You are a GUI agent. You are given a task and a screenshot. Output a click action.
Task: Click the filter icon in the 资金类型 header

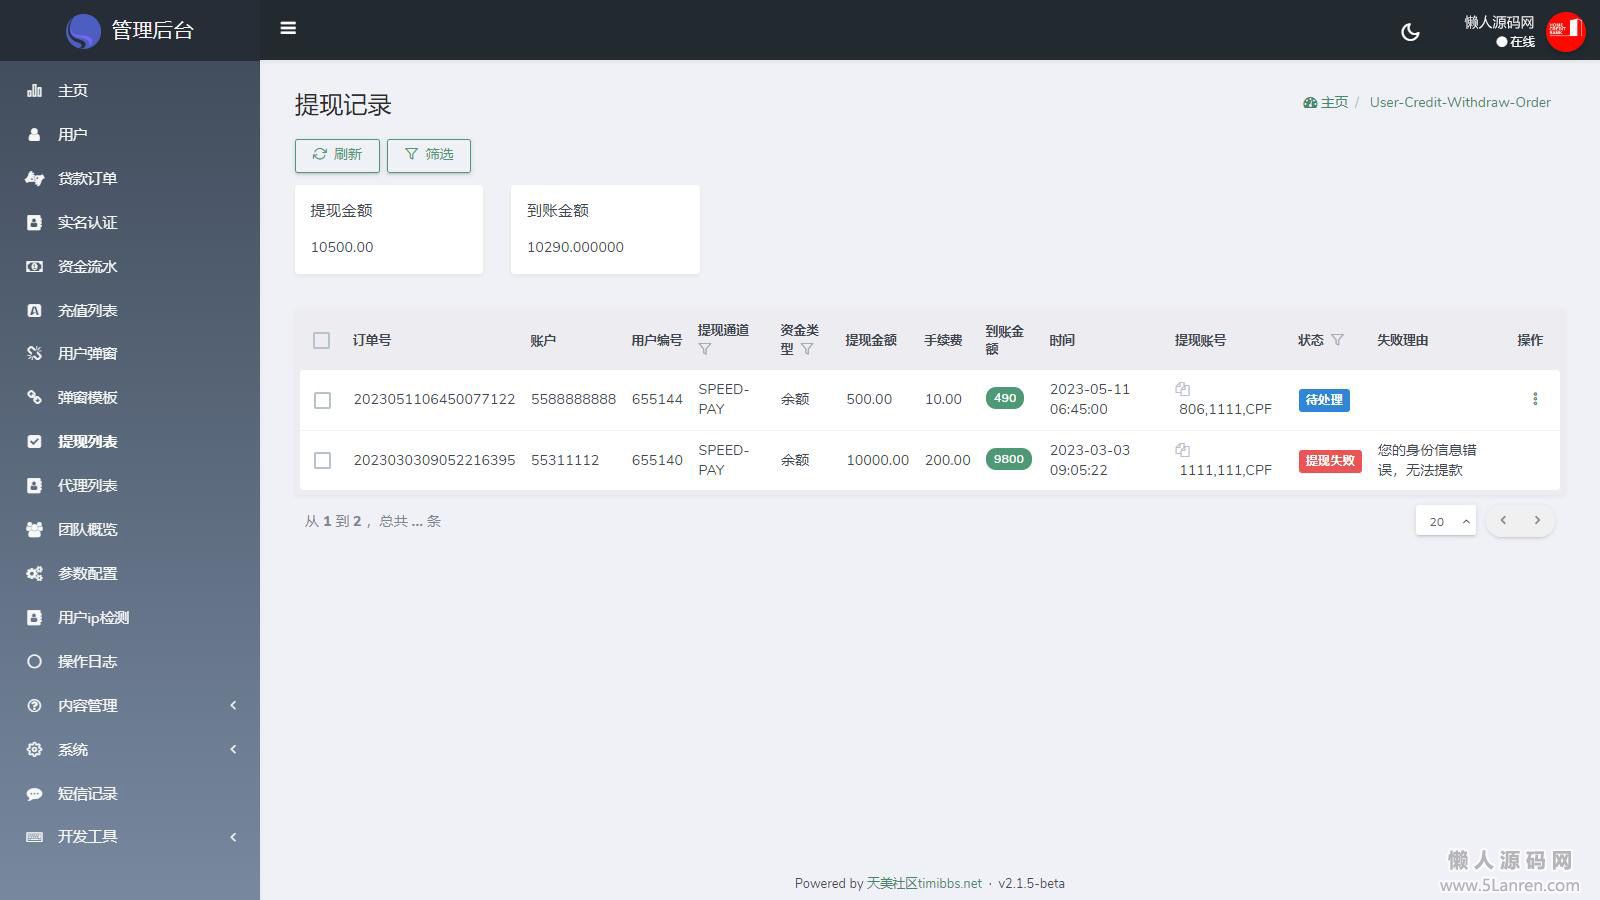(x=807, y=349)
